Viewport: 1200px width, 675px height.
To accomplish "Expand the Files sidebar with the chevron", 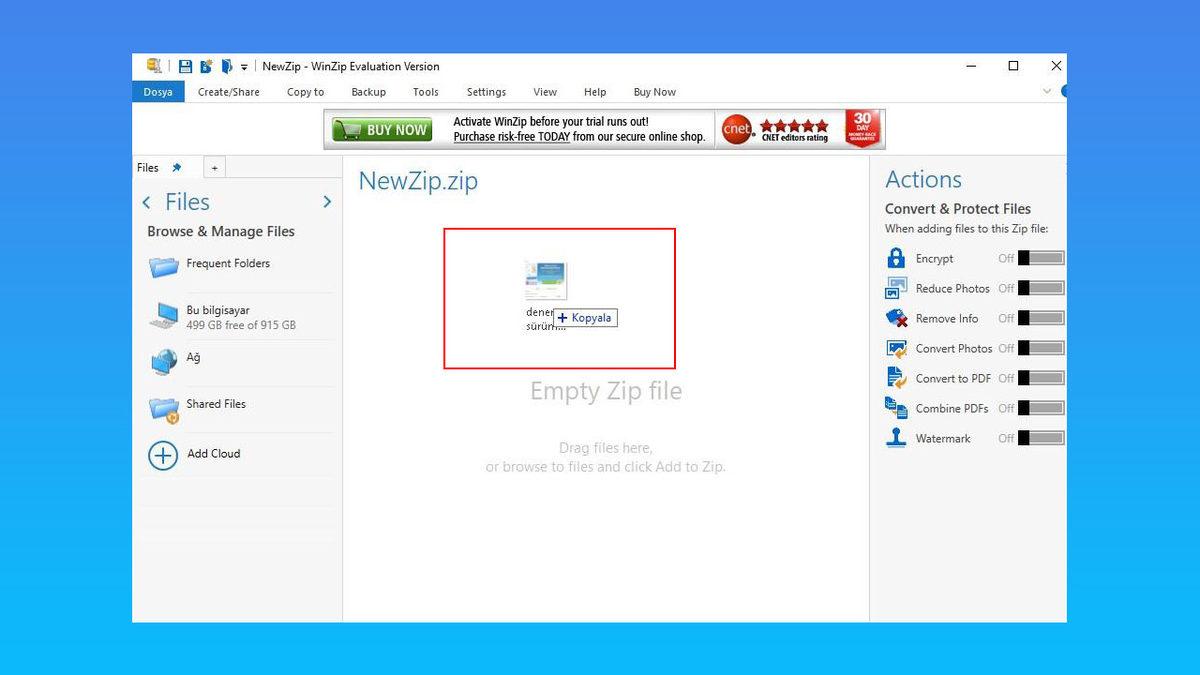I will (327, 201).
